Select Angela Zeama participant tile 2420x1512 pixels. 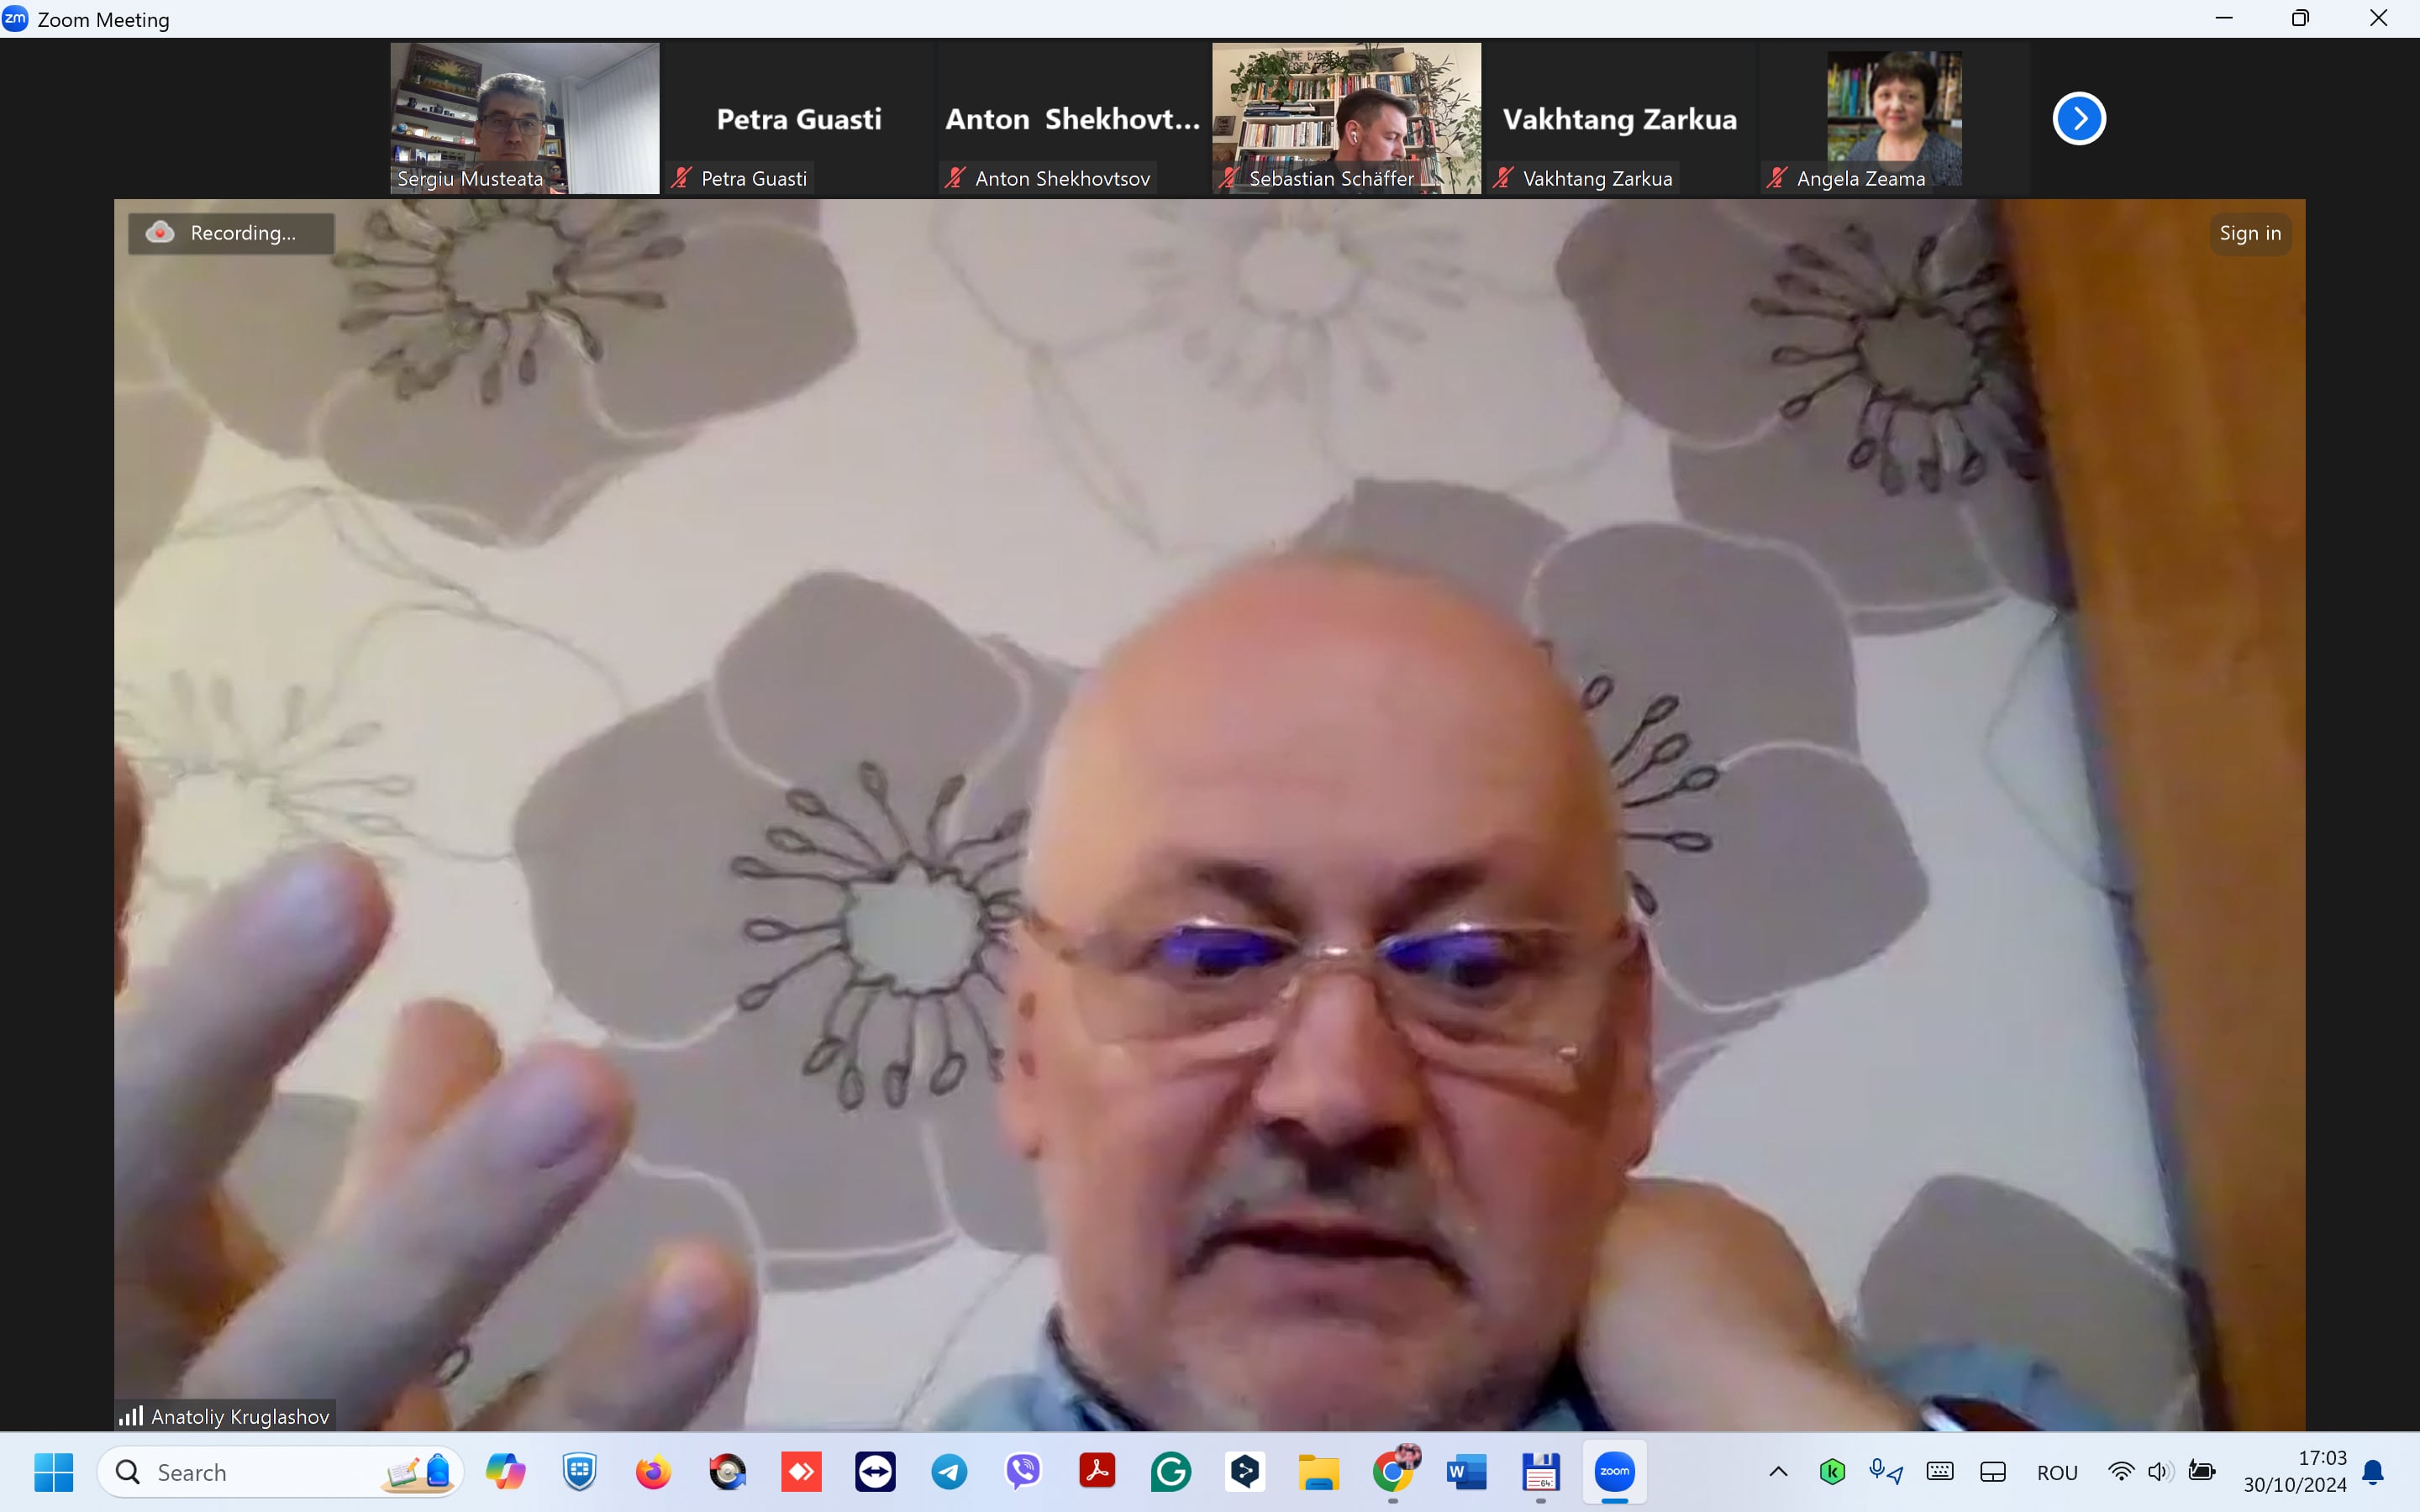click(1893, 117)
